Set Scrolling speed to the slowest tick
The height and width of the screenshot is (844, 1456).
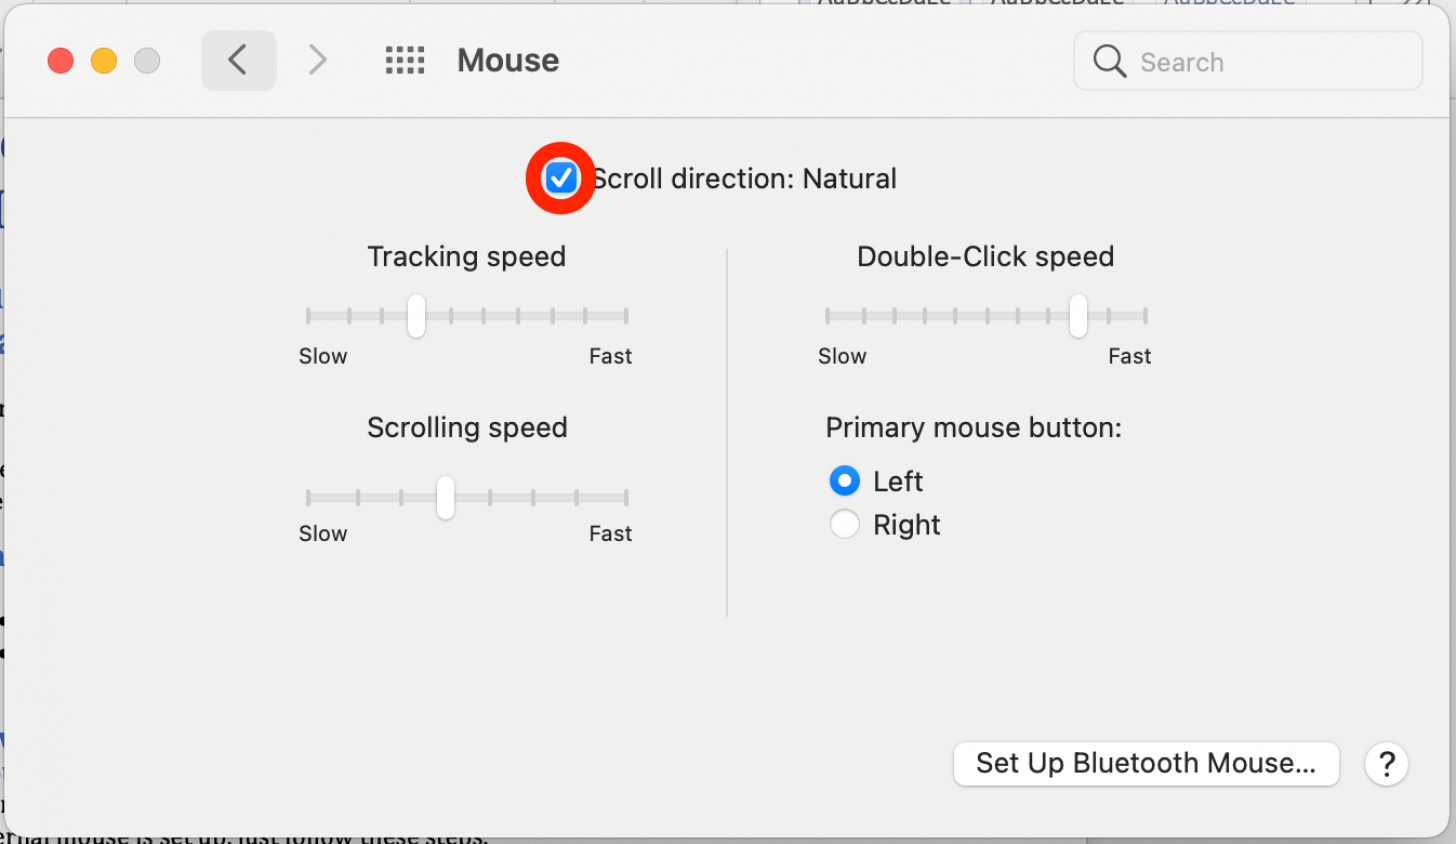pos(309,497)
